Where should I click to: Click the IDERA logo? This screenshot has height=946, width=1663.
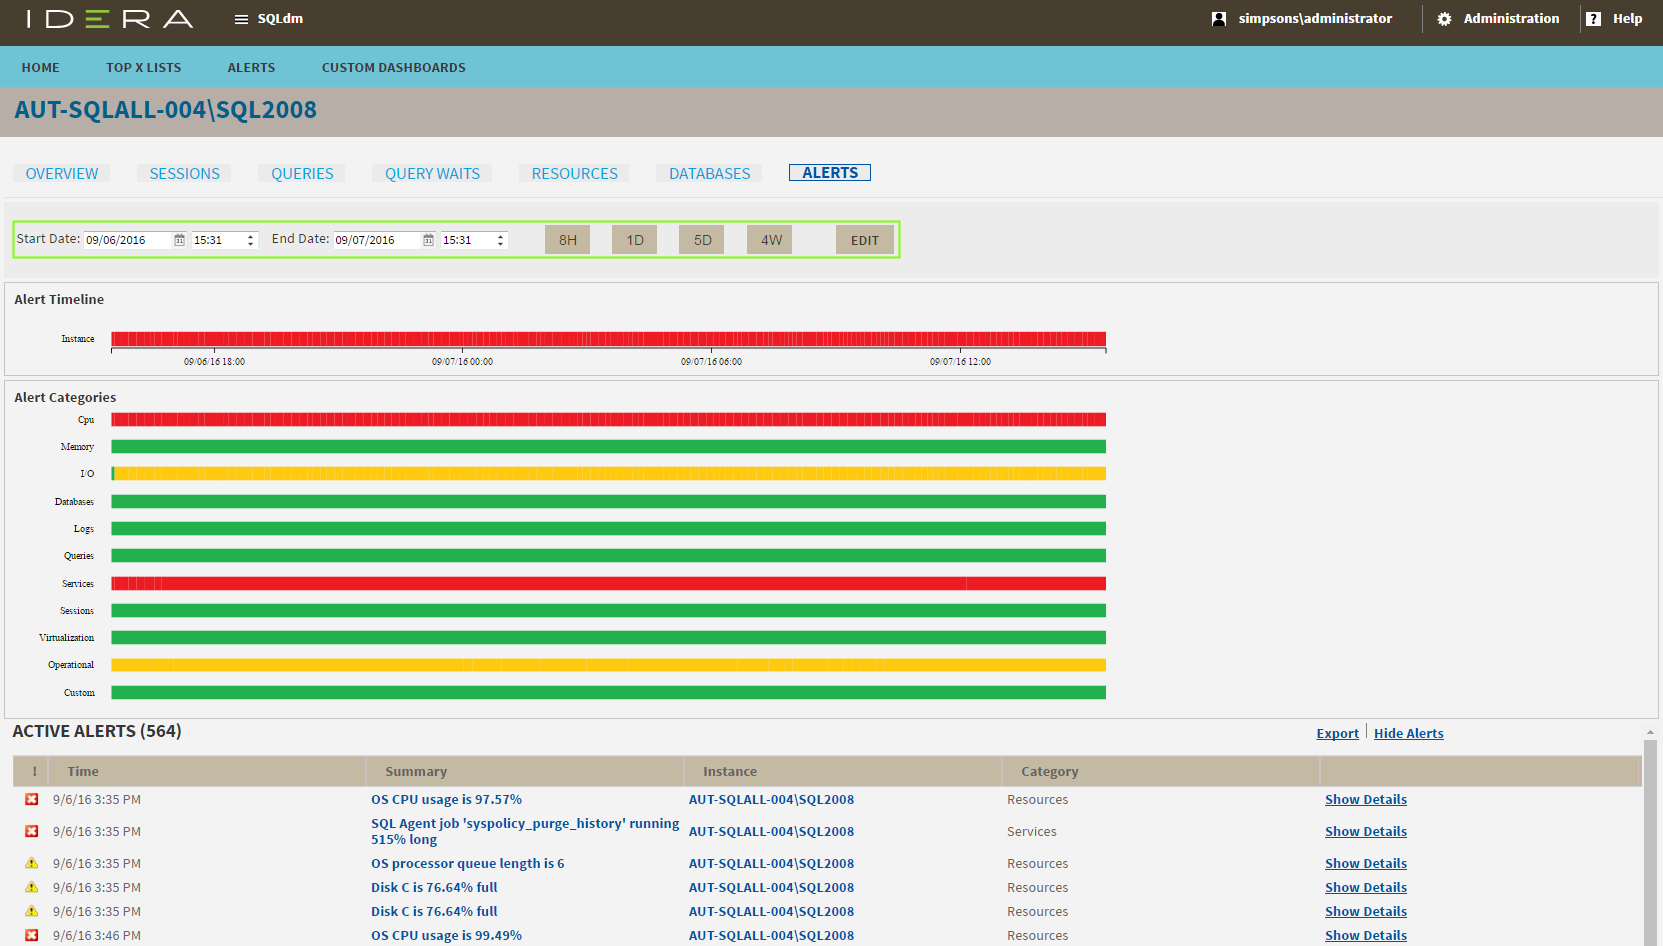pos(110,19)
